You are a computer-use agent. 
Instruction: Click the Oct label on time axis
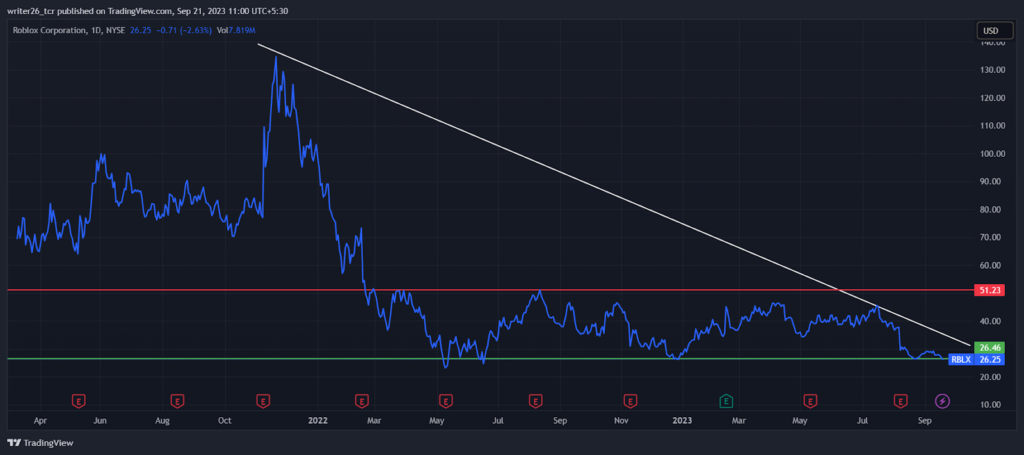click(225, 421)
